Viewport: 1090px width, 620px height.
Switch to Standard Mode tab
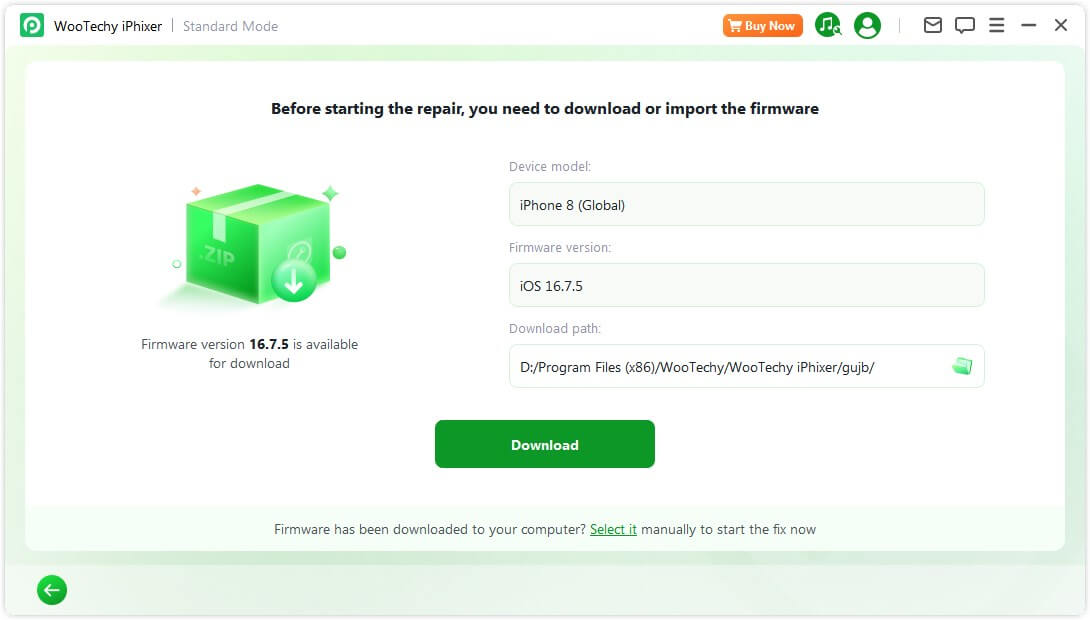pos(230,26)
